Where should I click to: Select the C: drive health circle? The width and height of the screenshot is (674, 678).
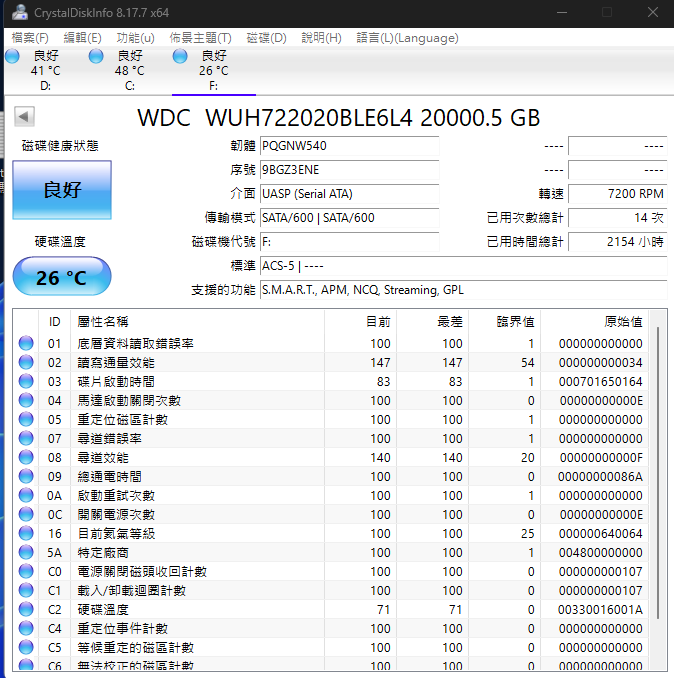[96, 56]
